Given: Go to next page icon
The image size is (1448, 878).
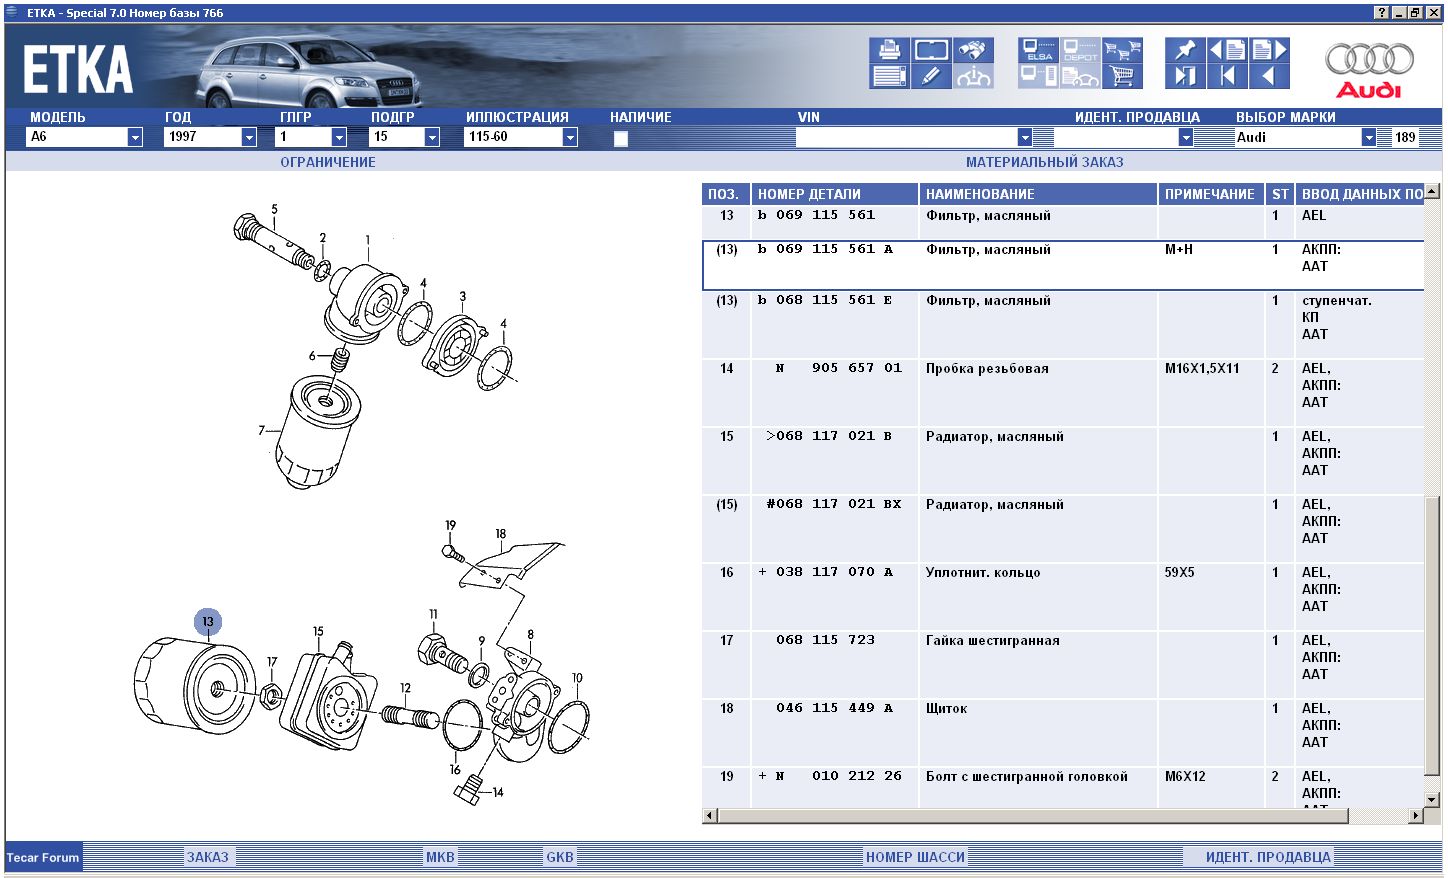Looking at the screenshot, I should 1269,50.
